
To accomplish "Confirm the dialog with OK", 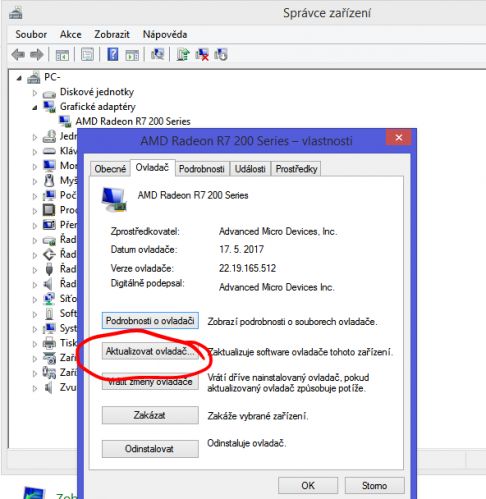I will click(x=308, y=485).
